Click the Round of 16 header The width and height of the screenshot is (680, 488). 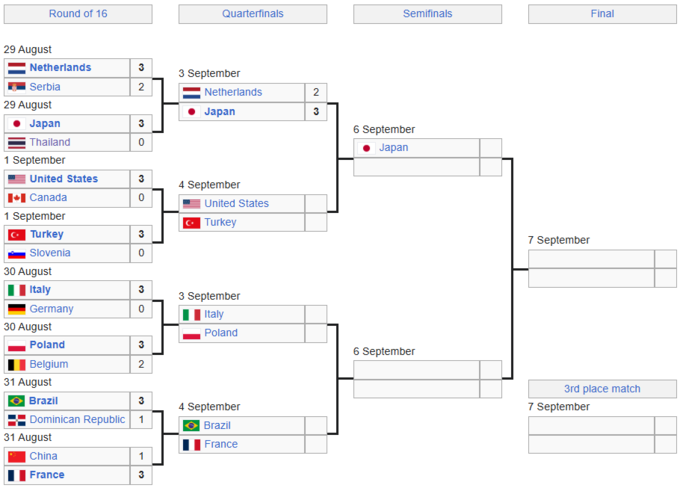(x=77, y=14)
